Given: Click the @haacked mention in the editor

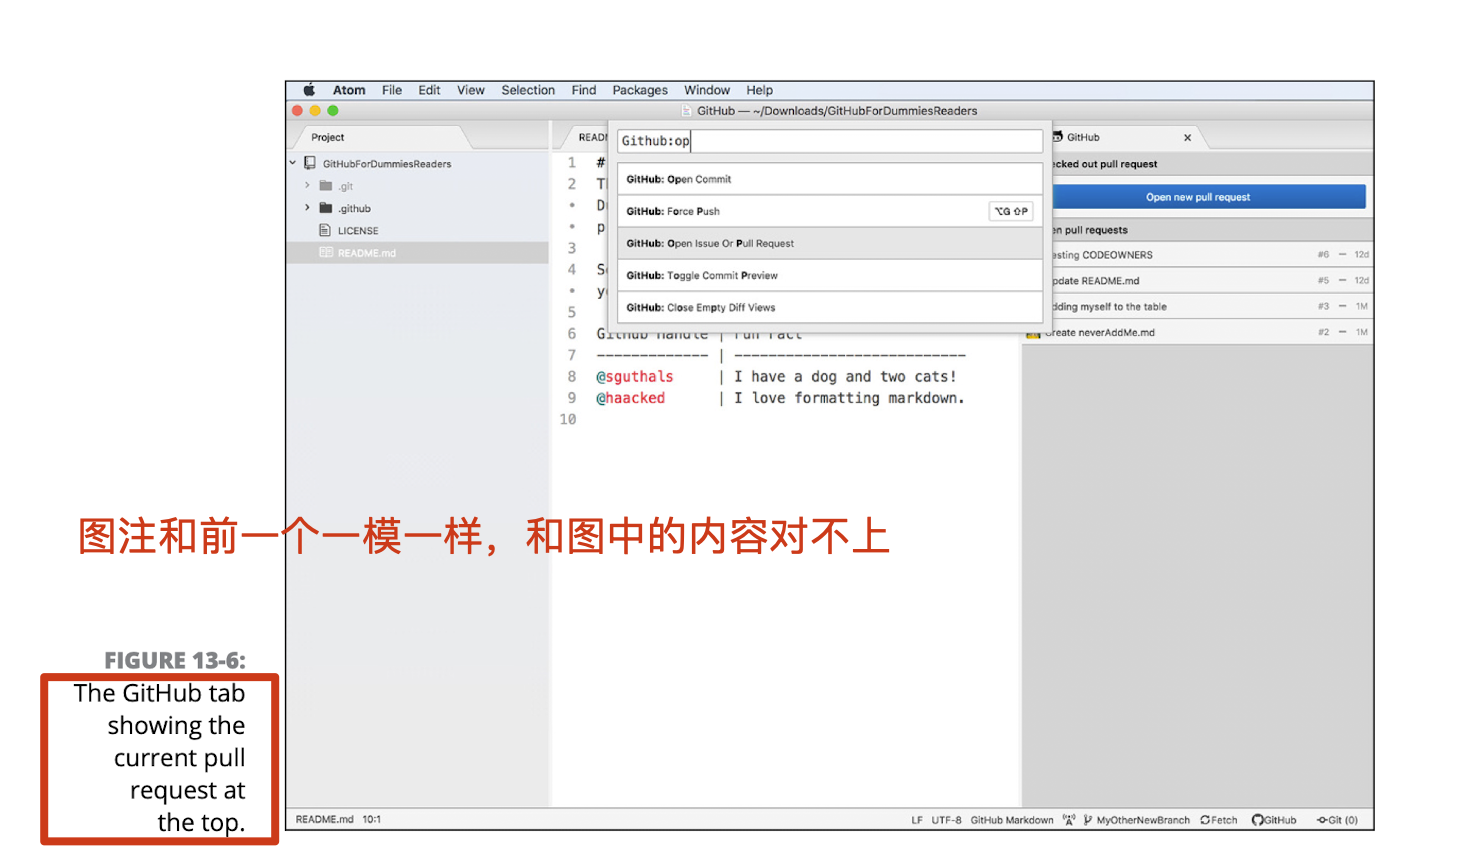Looking at the screenshot, I should (631, 398).
